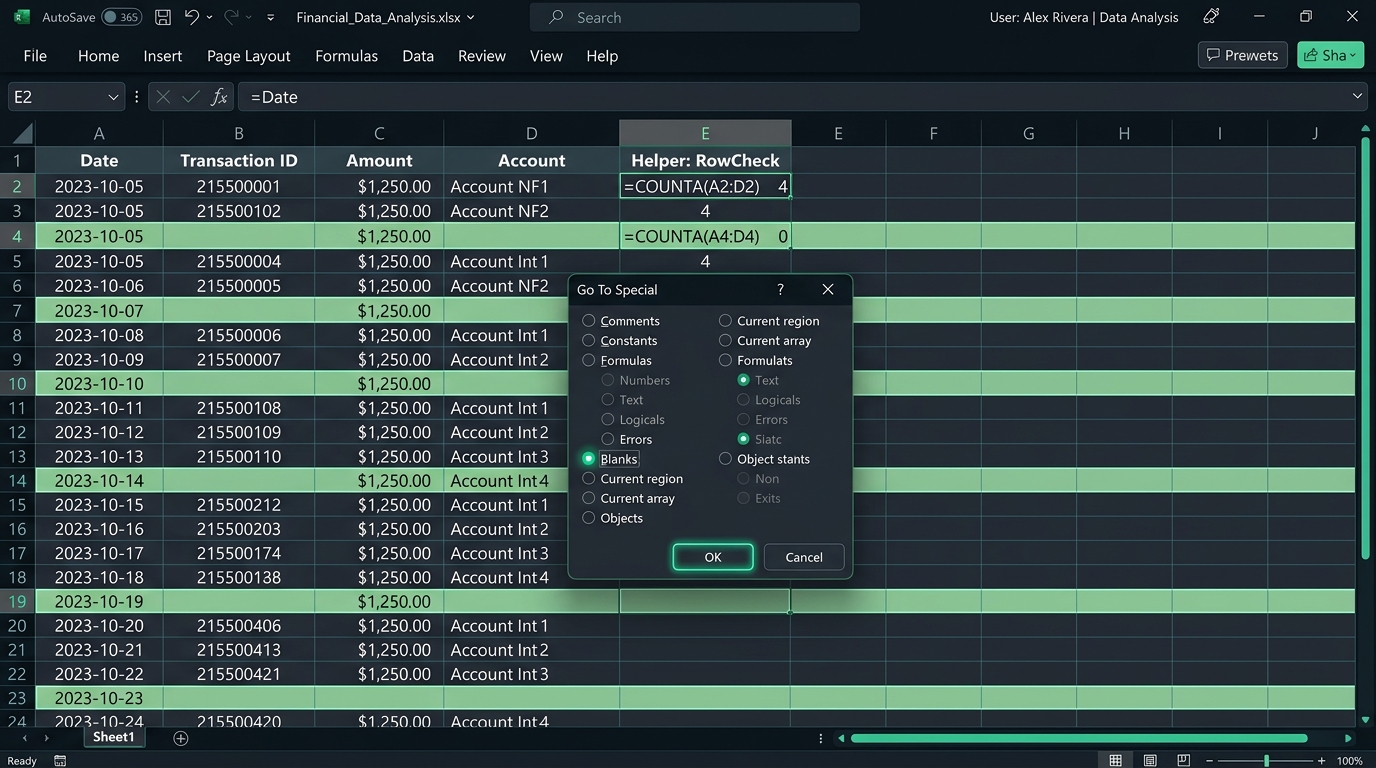This screenshot has height=768, width=1376.
Task: Click the Redo arrow icon
Action: click(231, 17)
